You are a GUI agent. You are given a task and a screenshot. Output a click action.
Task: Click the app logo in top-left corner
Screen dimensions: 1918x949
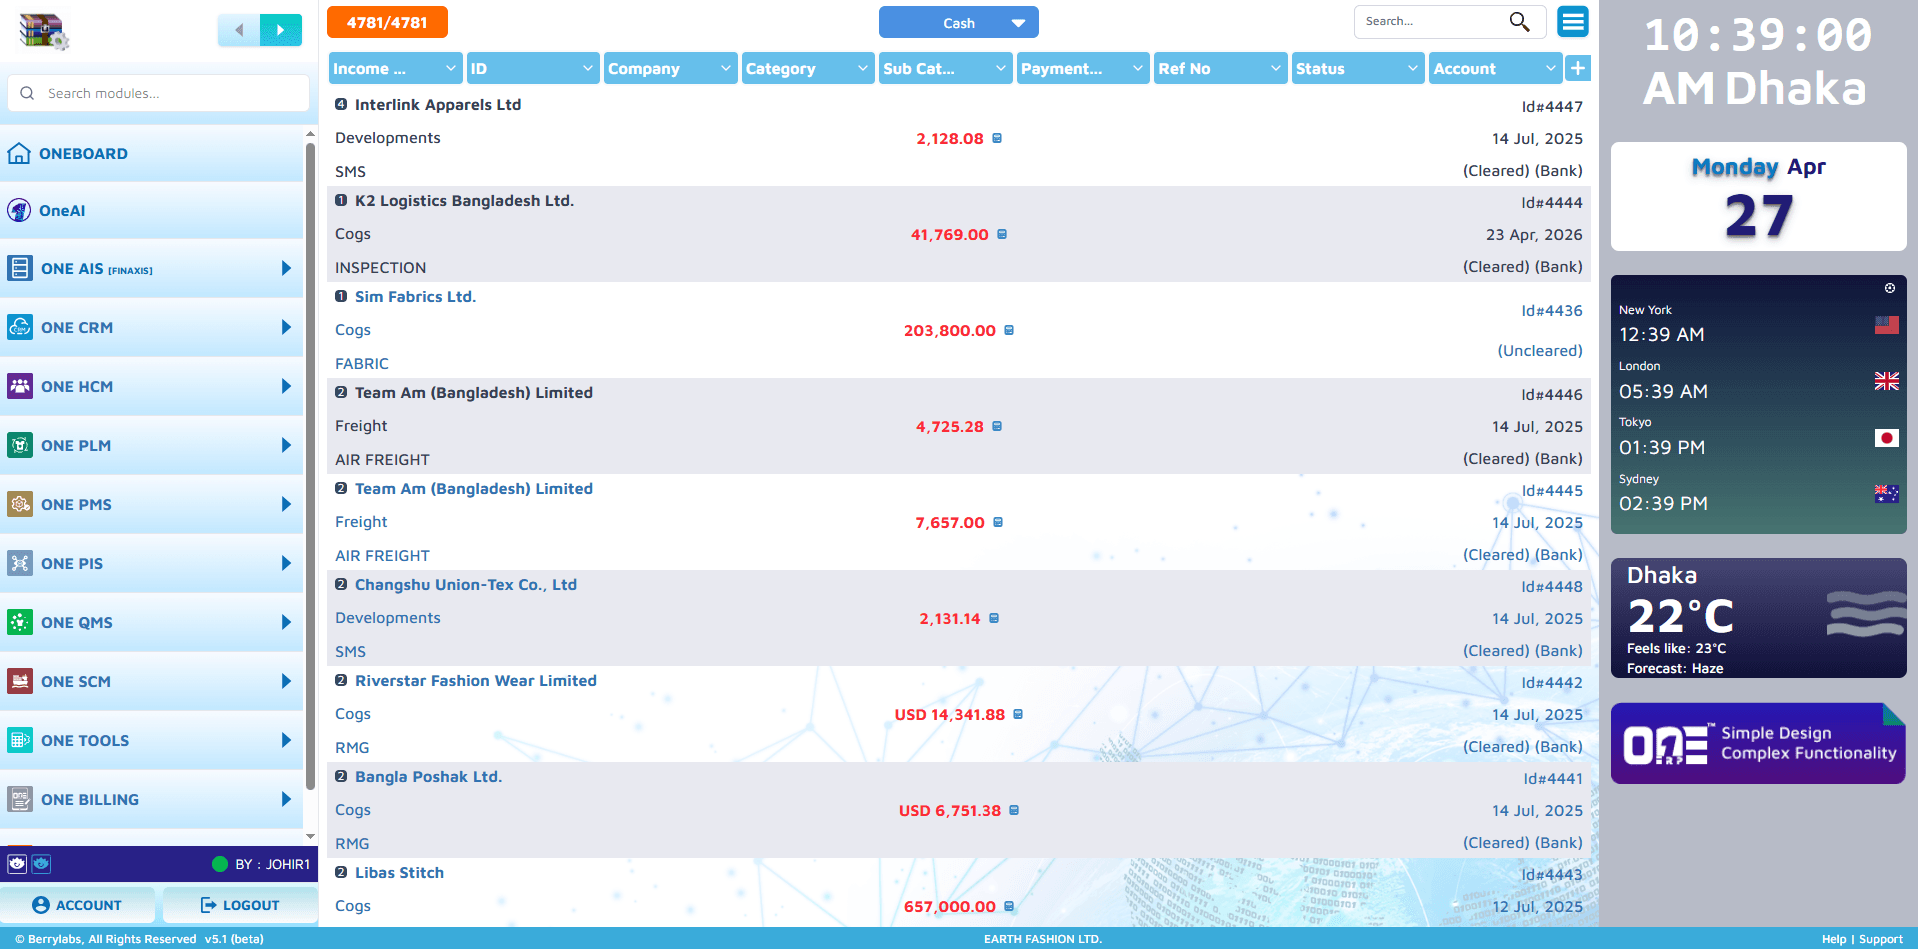[43, 31]
